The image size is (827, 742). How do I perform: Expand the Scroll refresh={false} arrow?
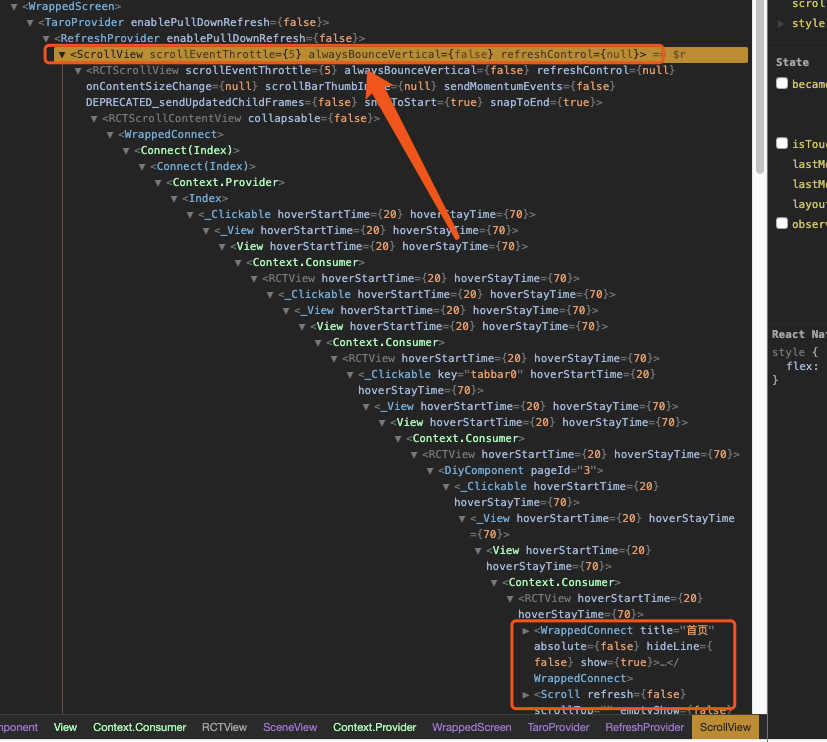pos(526,695)
